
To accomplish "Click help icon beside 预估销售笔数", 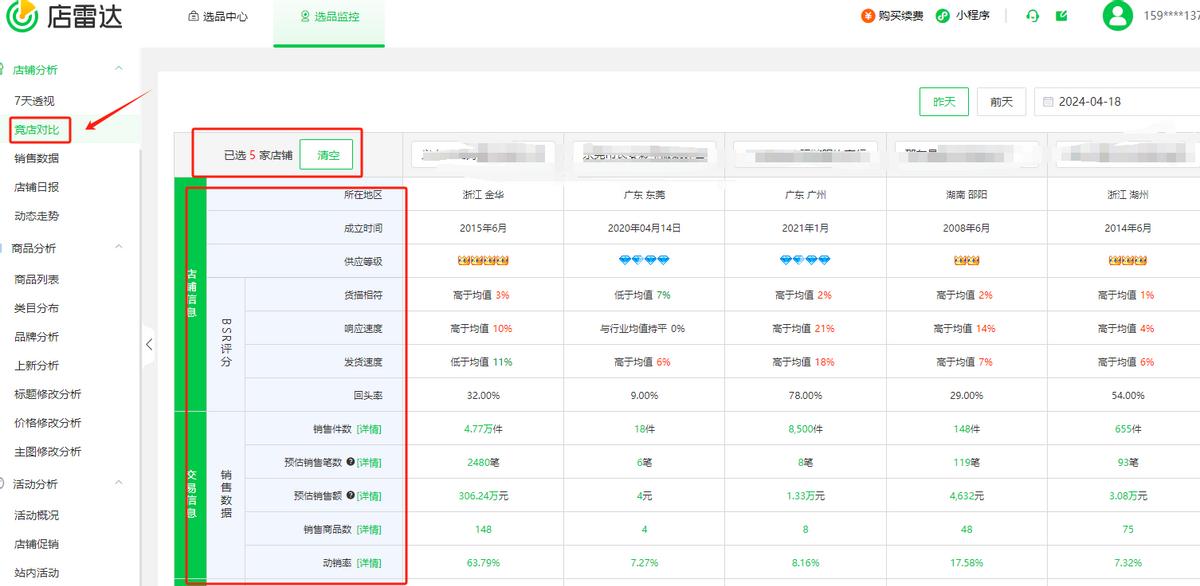I will (x=350, y=462).
